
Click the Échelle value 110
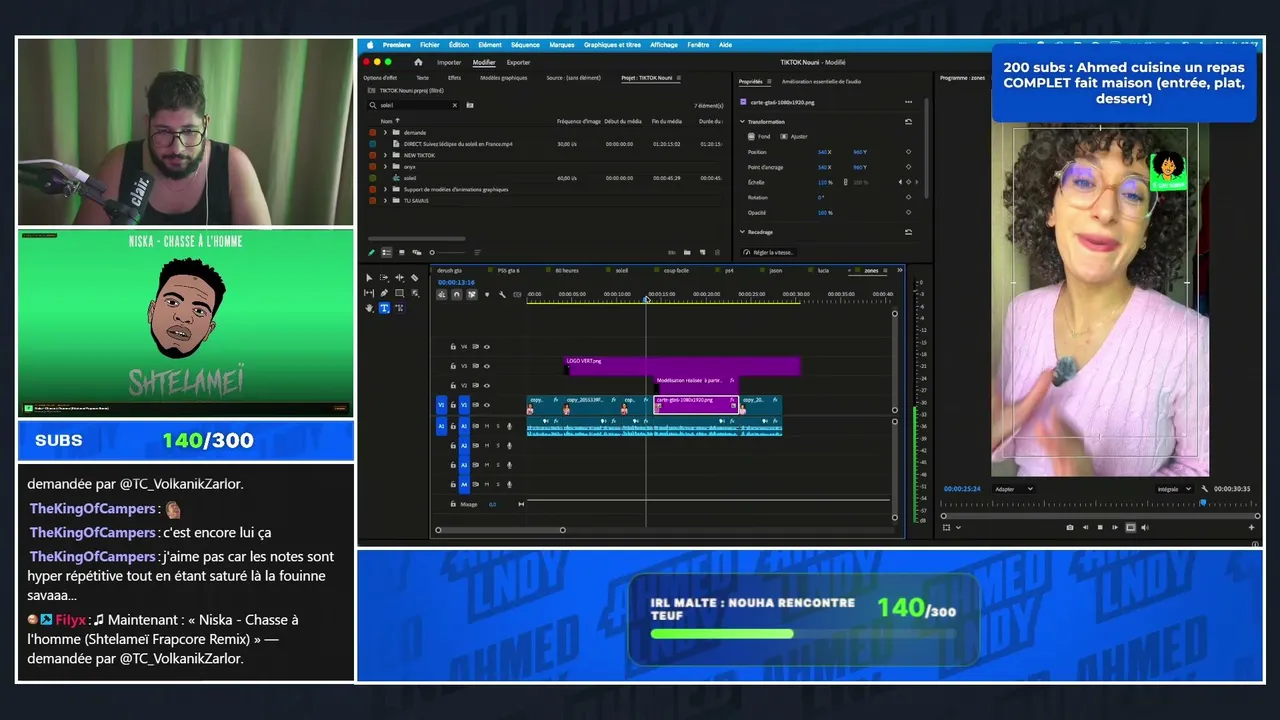824,182
